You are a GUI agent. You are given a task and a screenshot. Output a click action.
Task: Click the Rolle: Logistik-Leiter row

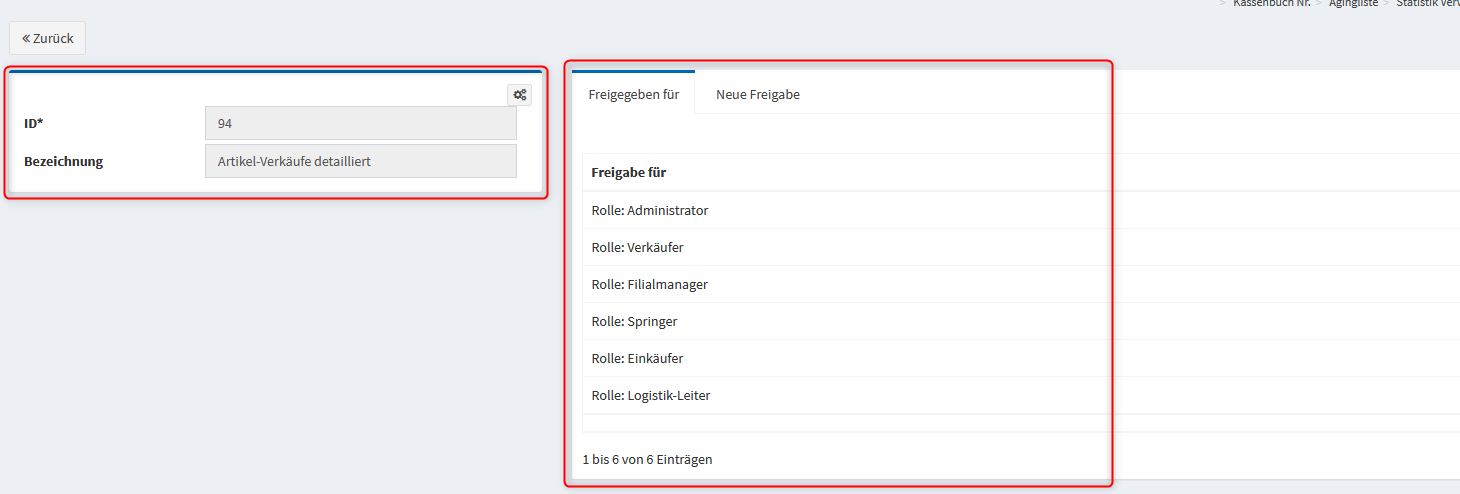[651, 396]
